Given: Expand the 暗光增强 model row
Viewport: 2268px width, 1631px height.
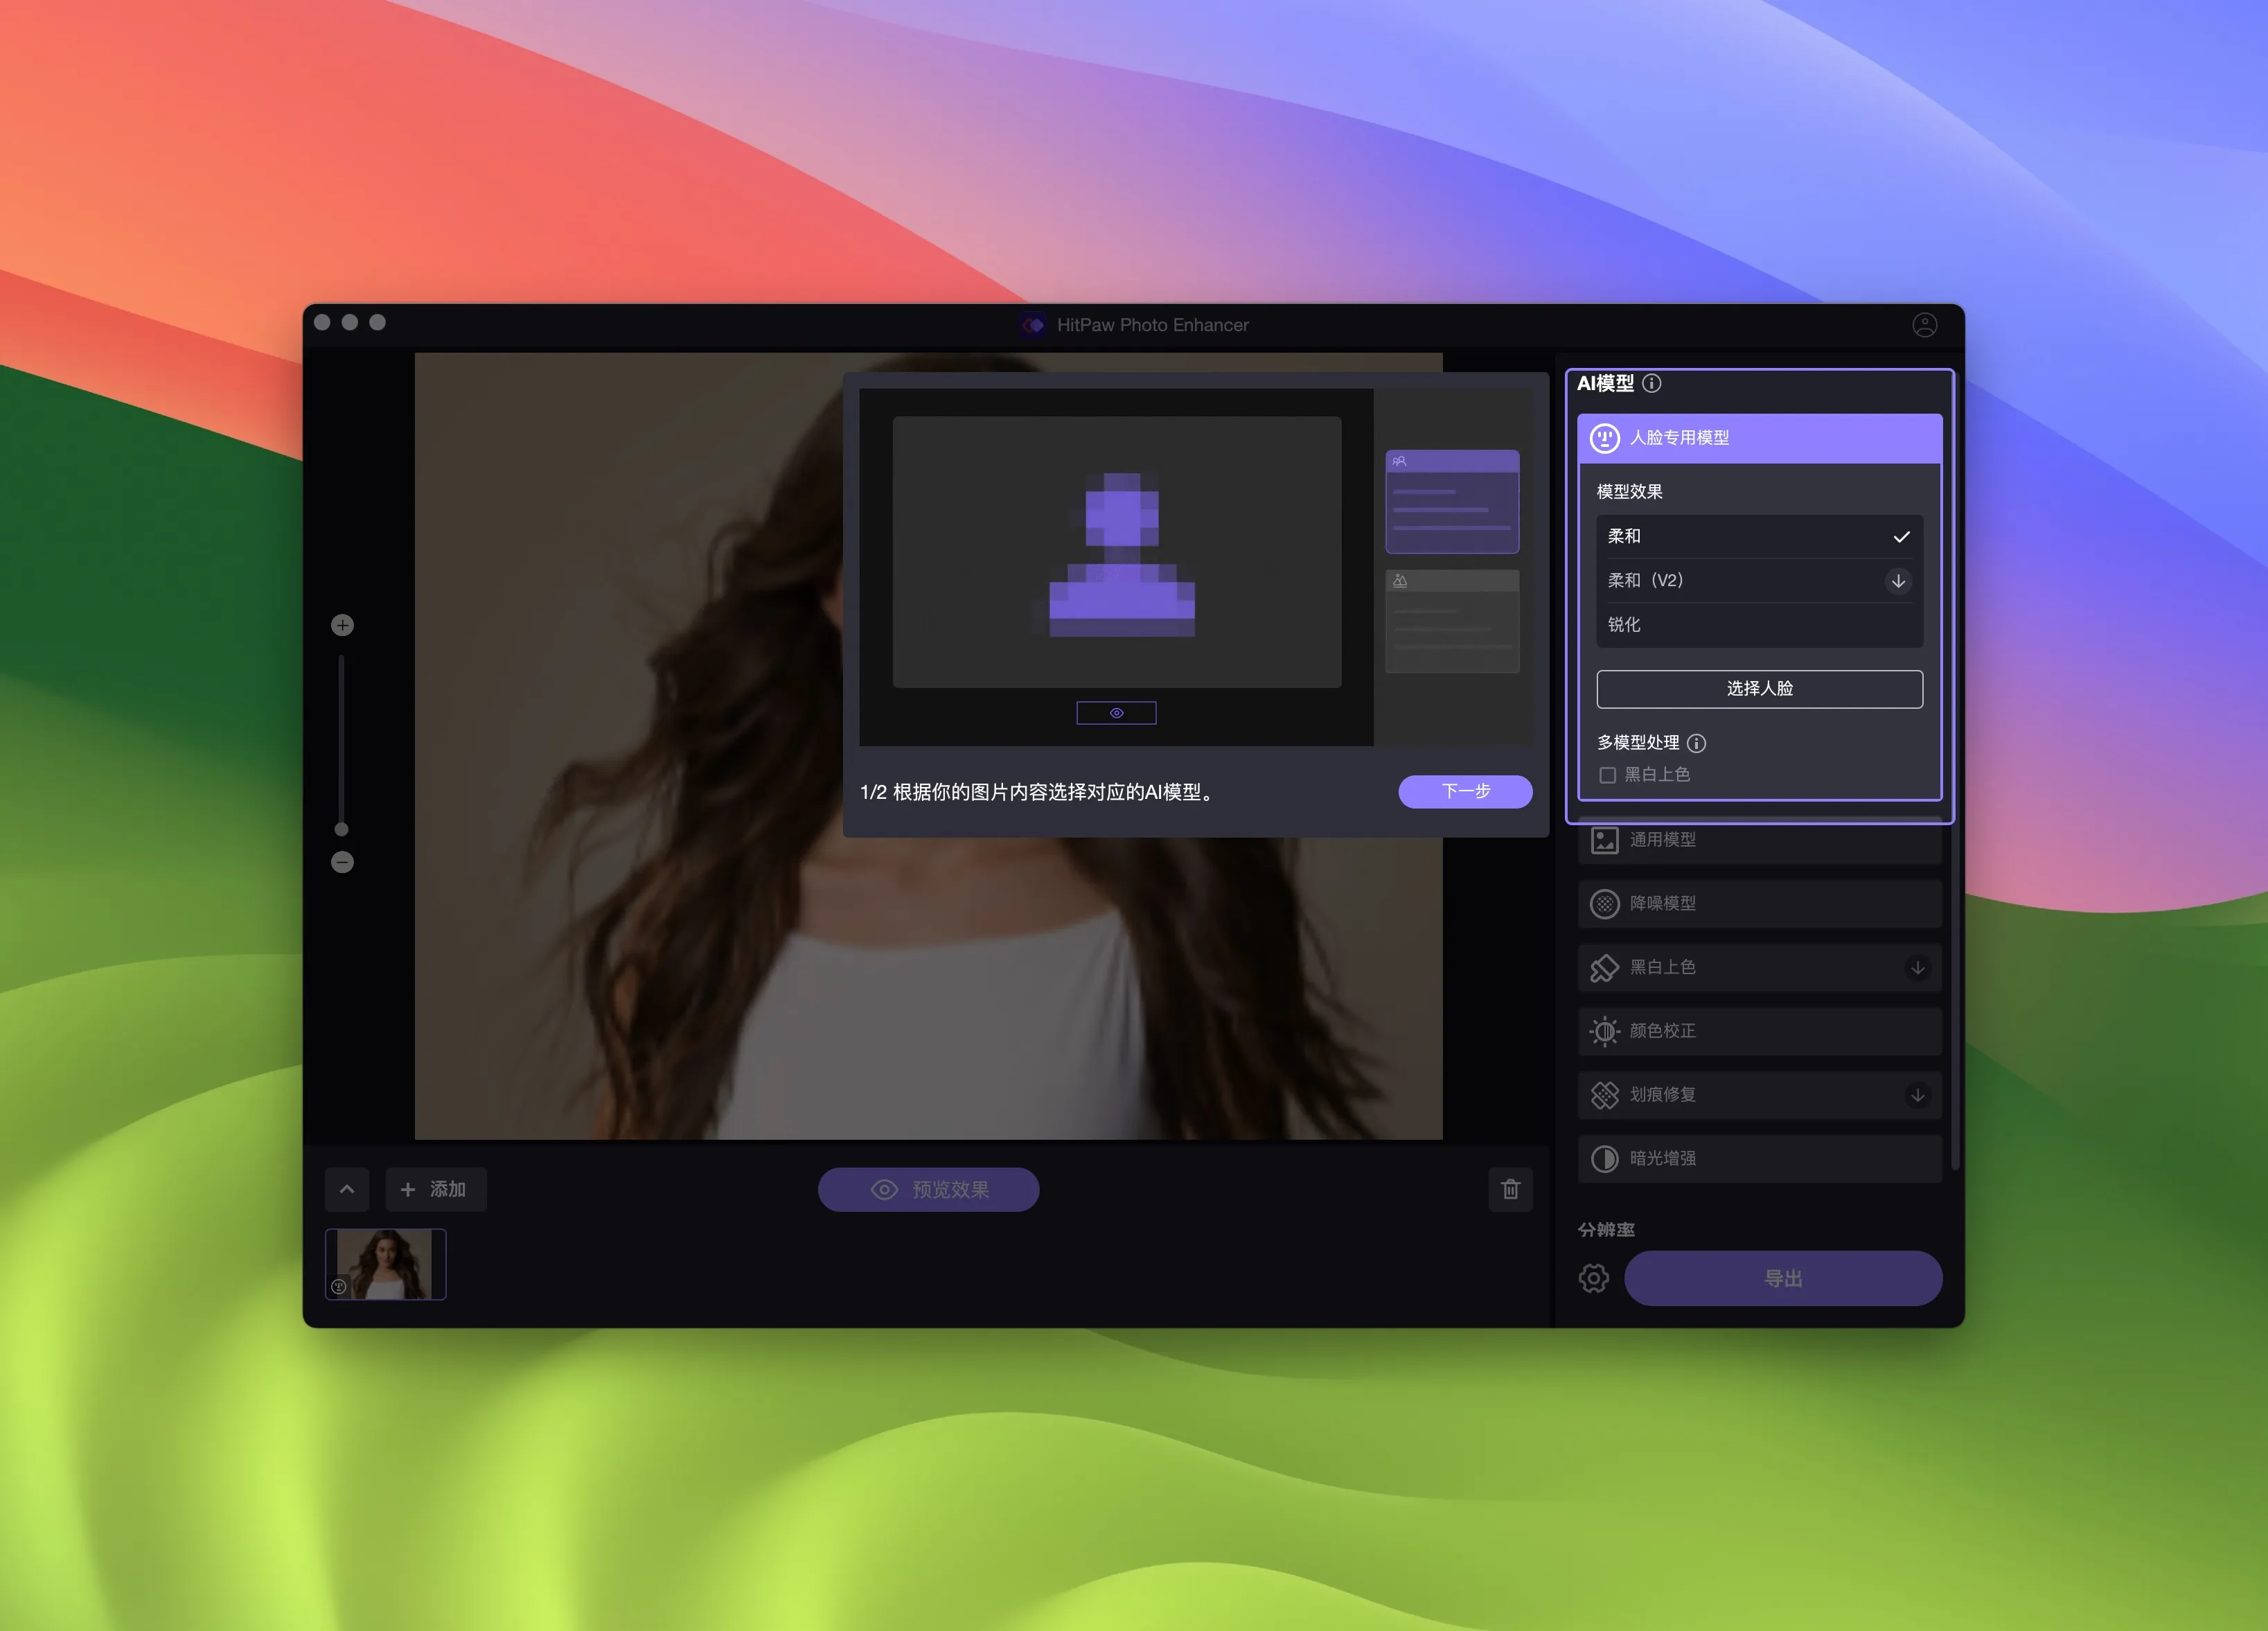Looking at the screenshot, I should coord(1759,1158).
